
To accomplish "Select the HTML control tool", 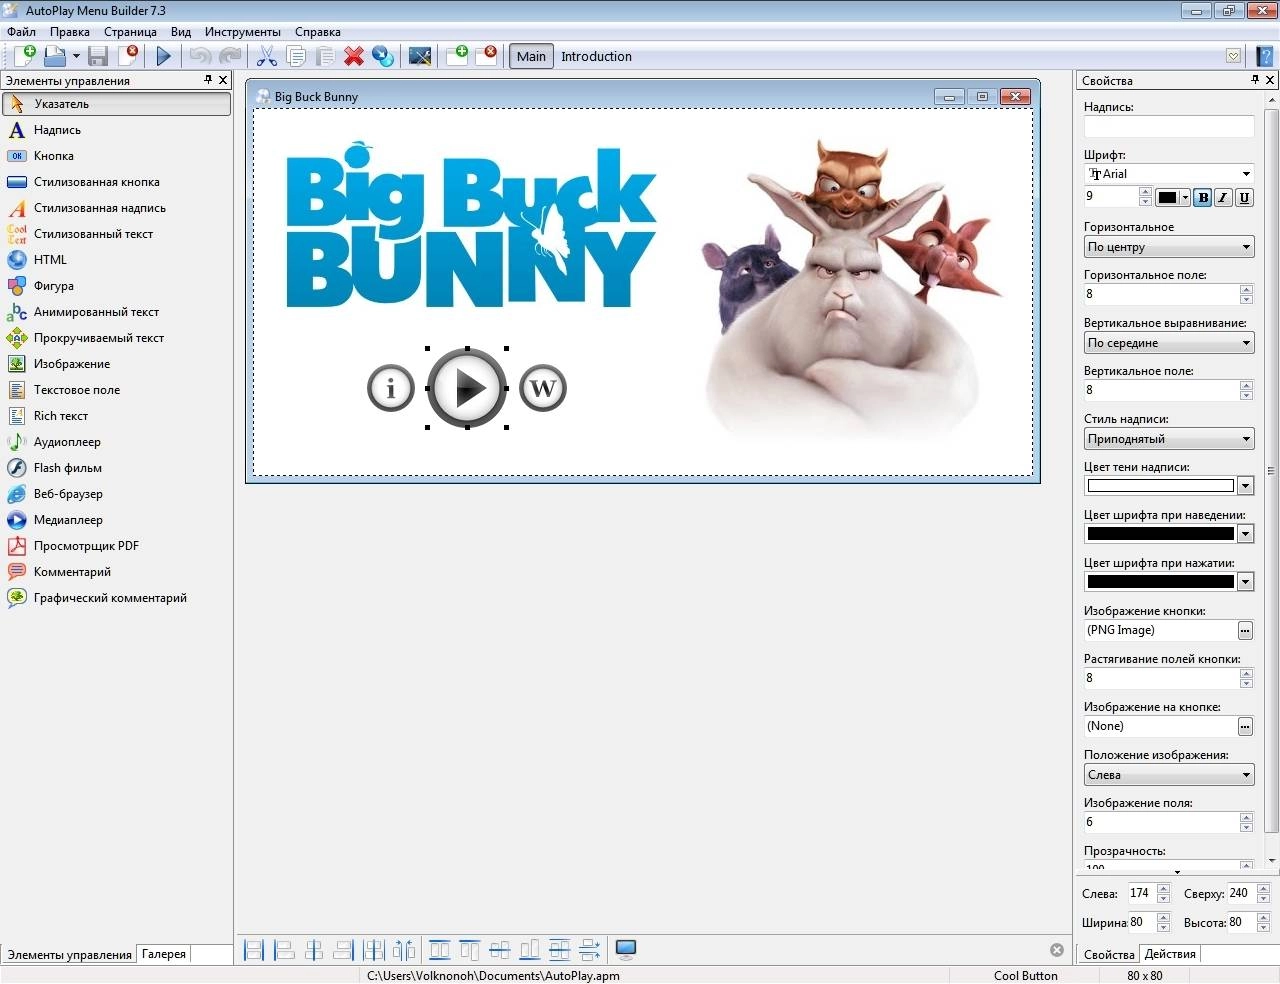I will point(116,260).
